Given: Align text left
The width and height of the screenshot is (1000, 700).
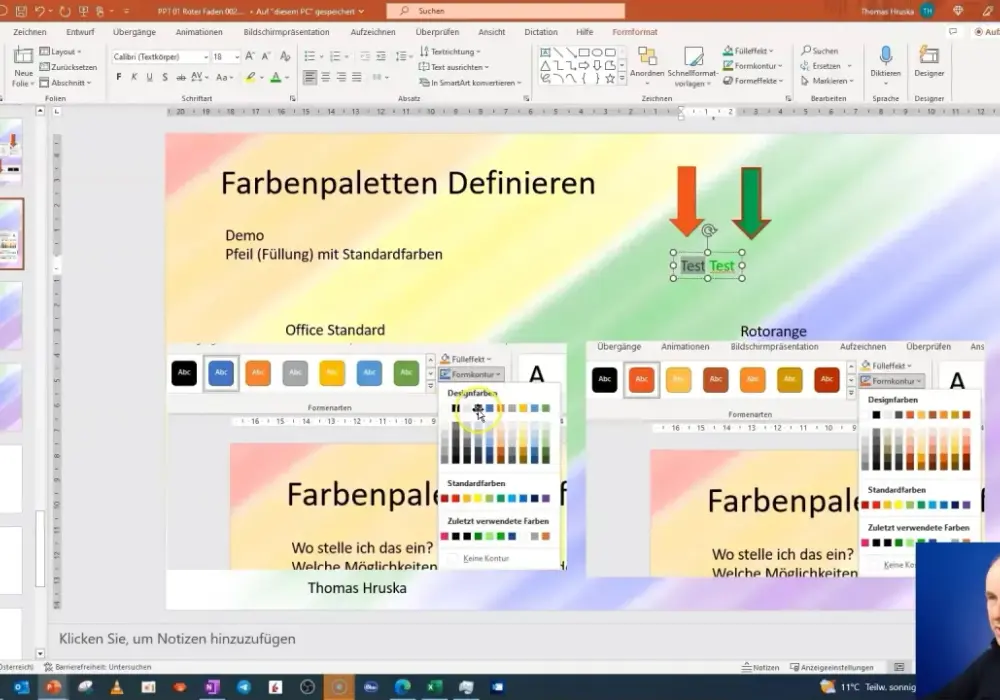Looking at the screenshot, I should [310, 77].
